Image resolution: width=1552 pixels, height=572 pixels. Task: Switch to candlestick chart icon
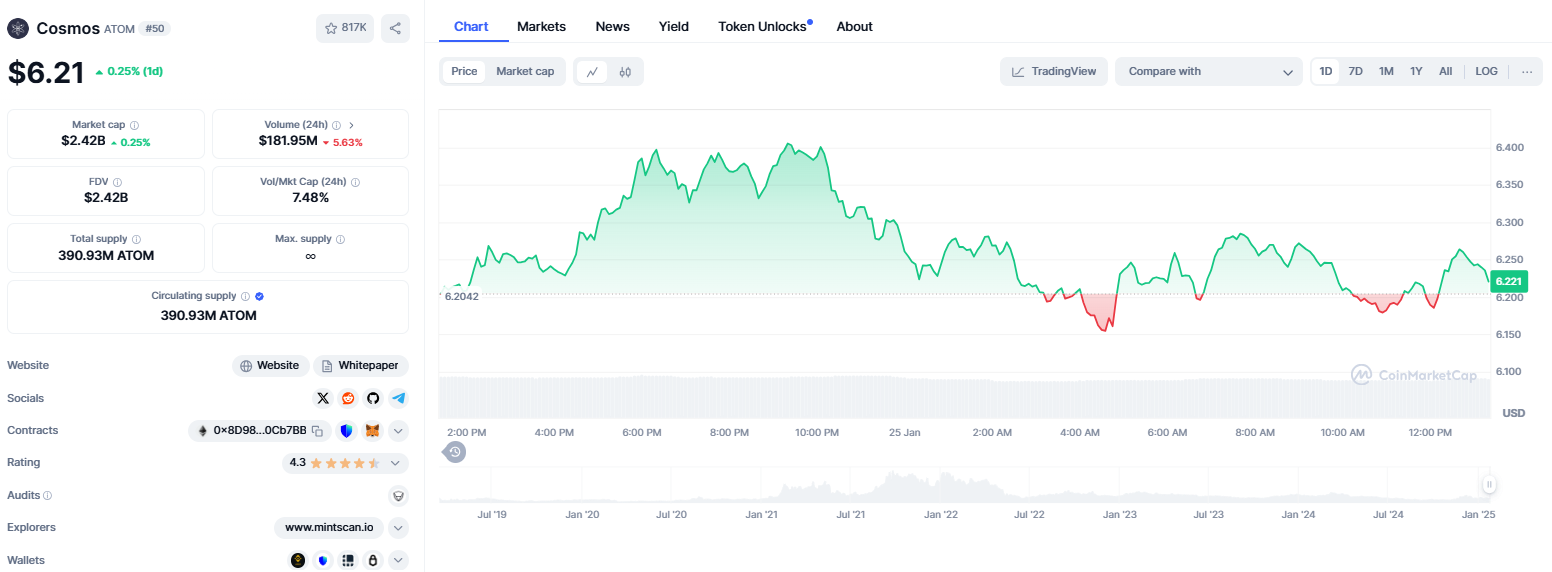pos(625,71)
